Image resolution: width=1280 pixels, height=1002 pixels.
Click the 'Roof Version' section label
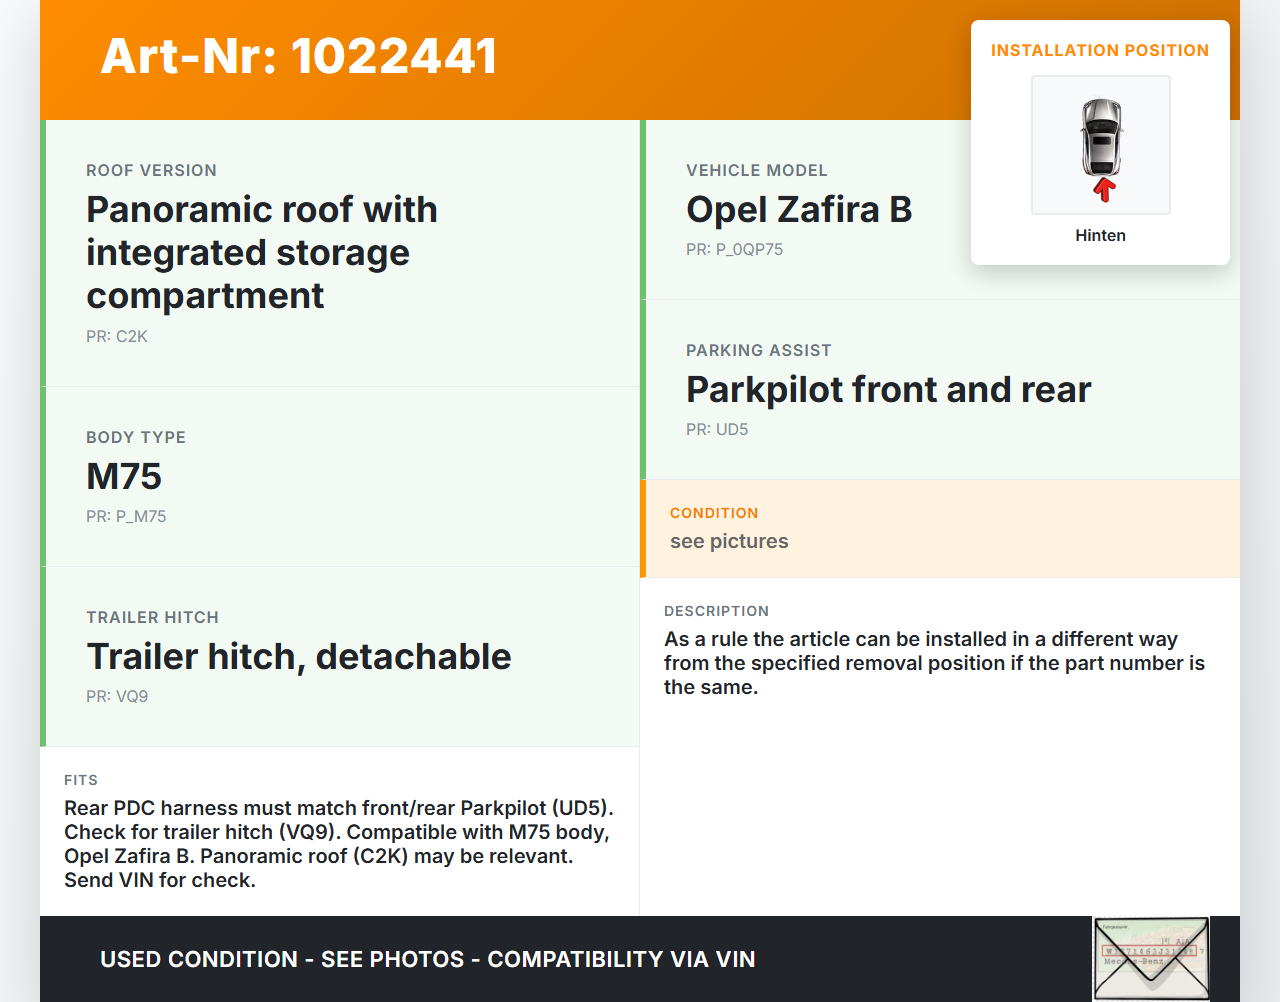point(151,171)
